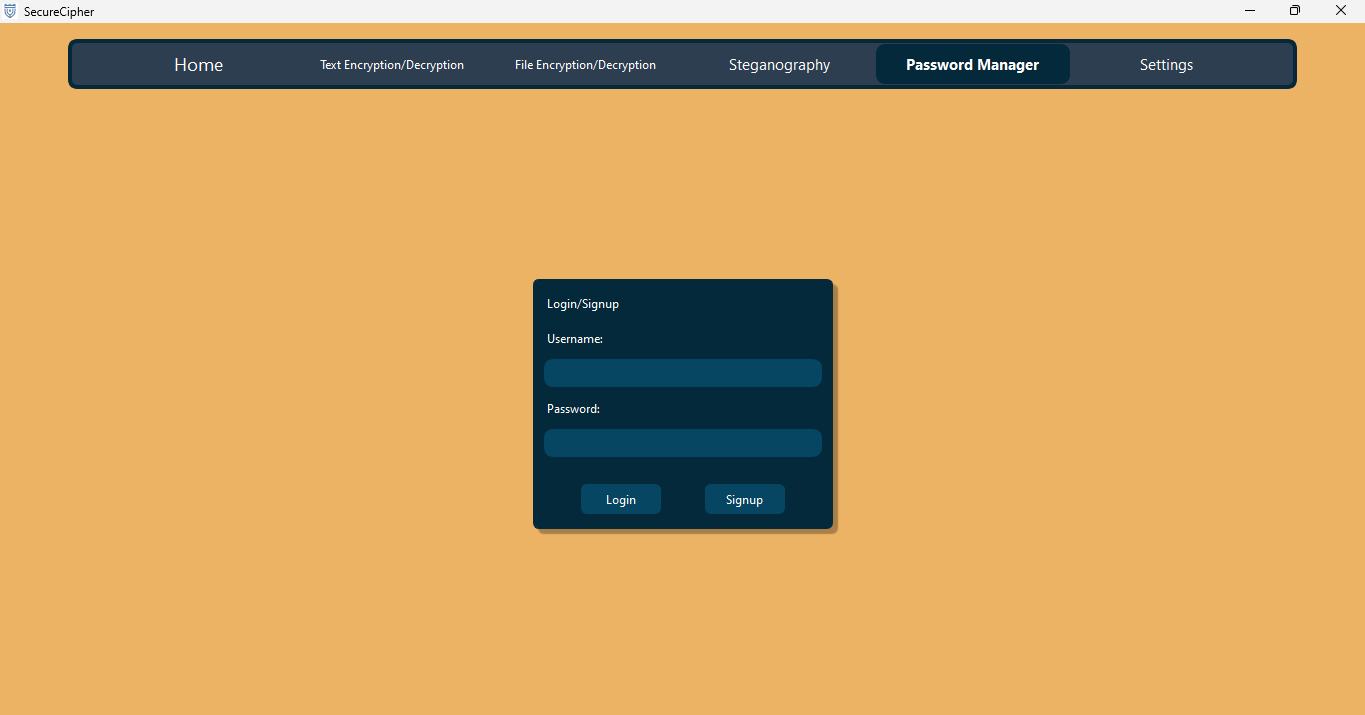
Task: Focus the Username input field
Action: click(682, 373)
